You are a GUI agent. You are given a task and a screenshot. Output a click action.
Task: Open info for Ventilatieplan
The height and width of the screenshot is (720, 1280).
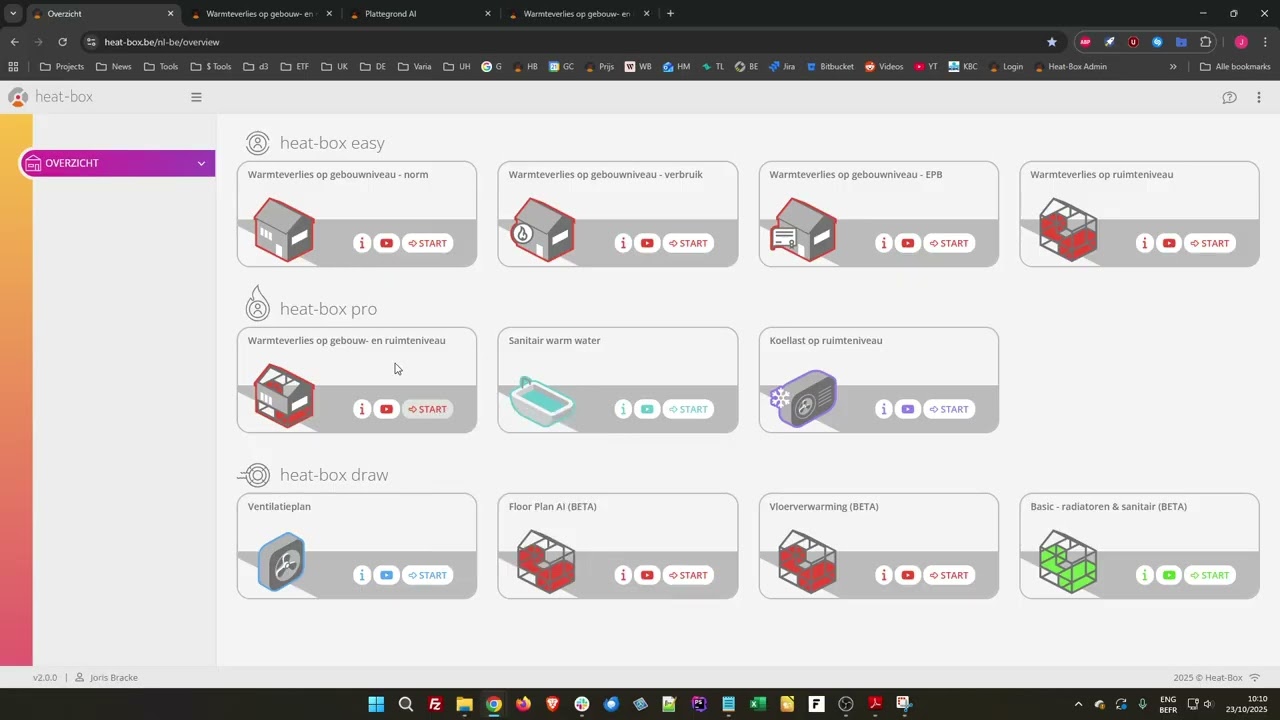point(362,575)
